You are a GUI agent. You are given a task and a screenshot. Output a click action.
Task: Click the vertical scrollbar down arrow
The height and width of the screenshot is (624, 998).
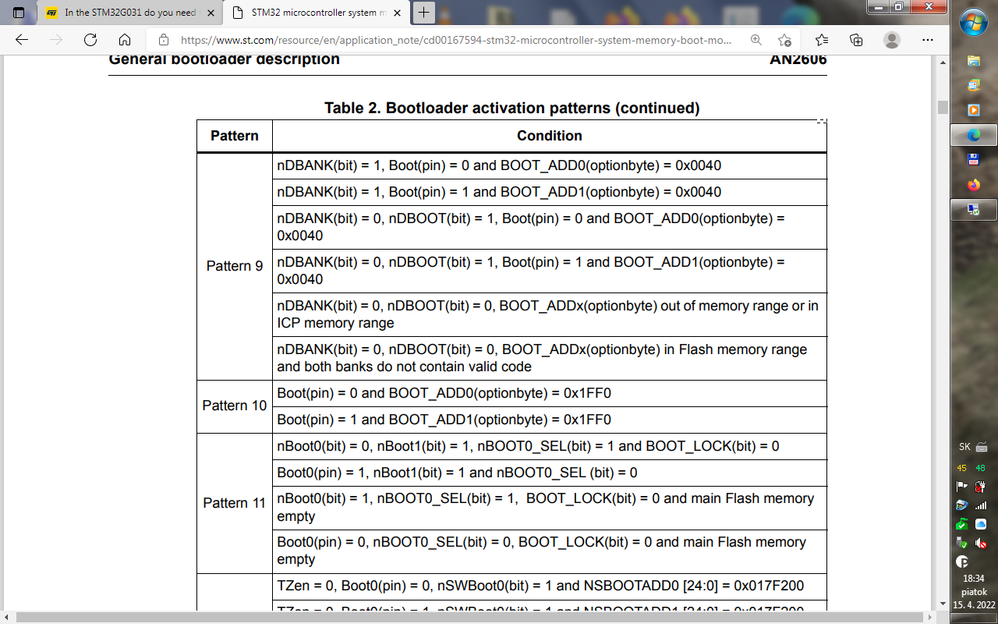point(943,604)
